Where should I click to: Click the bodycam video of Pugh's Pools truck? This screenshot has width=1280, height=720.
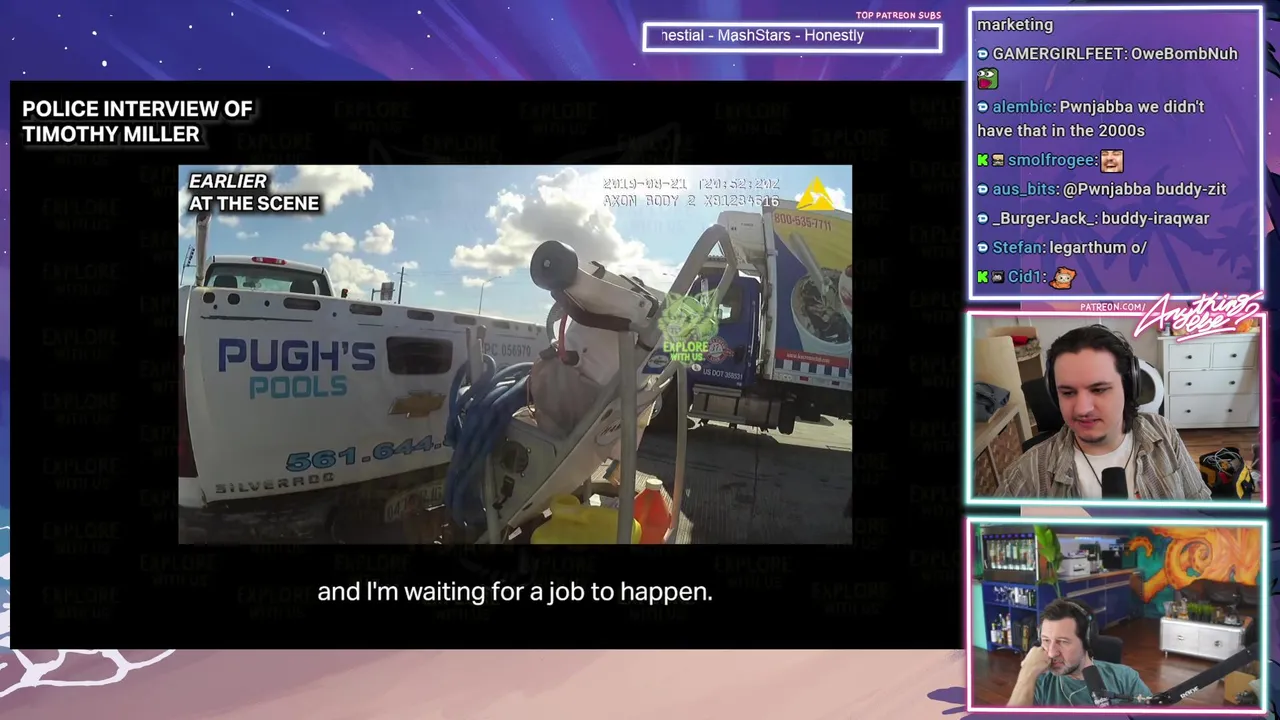(515, 354)
